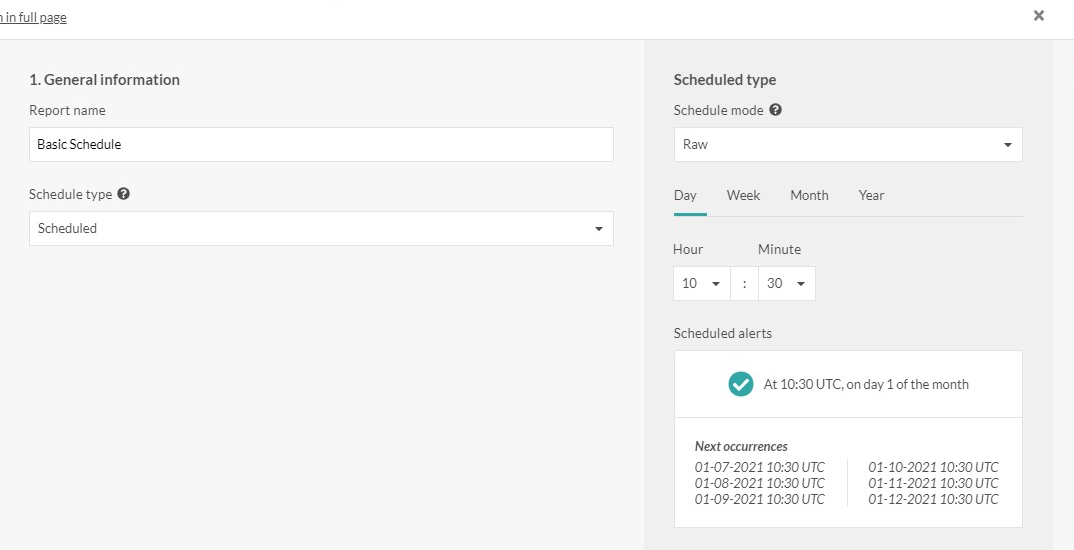Switch to the Year tab
Image resolution: width=1074 pixels, height=550 pixels.
click(871, 195)
